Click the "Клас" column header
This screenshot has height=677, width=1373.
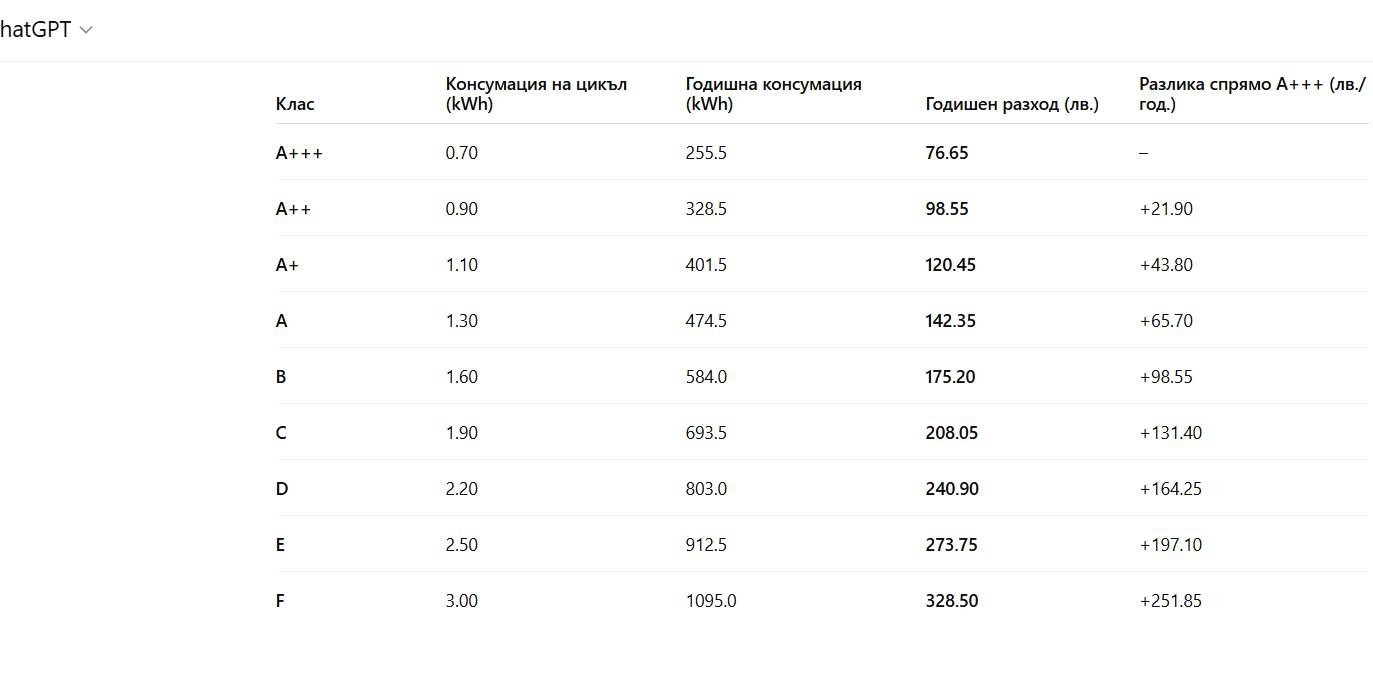pyautogui.click(x=294, y=104)
